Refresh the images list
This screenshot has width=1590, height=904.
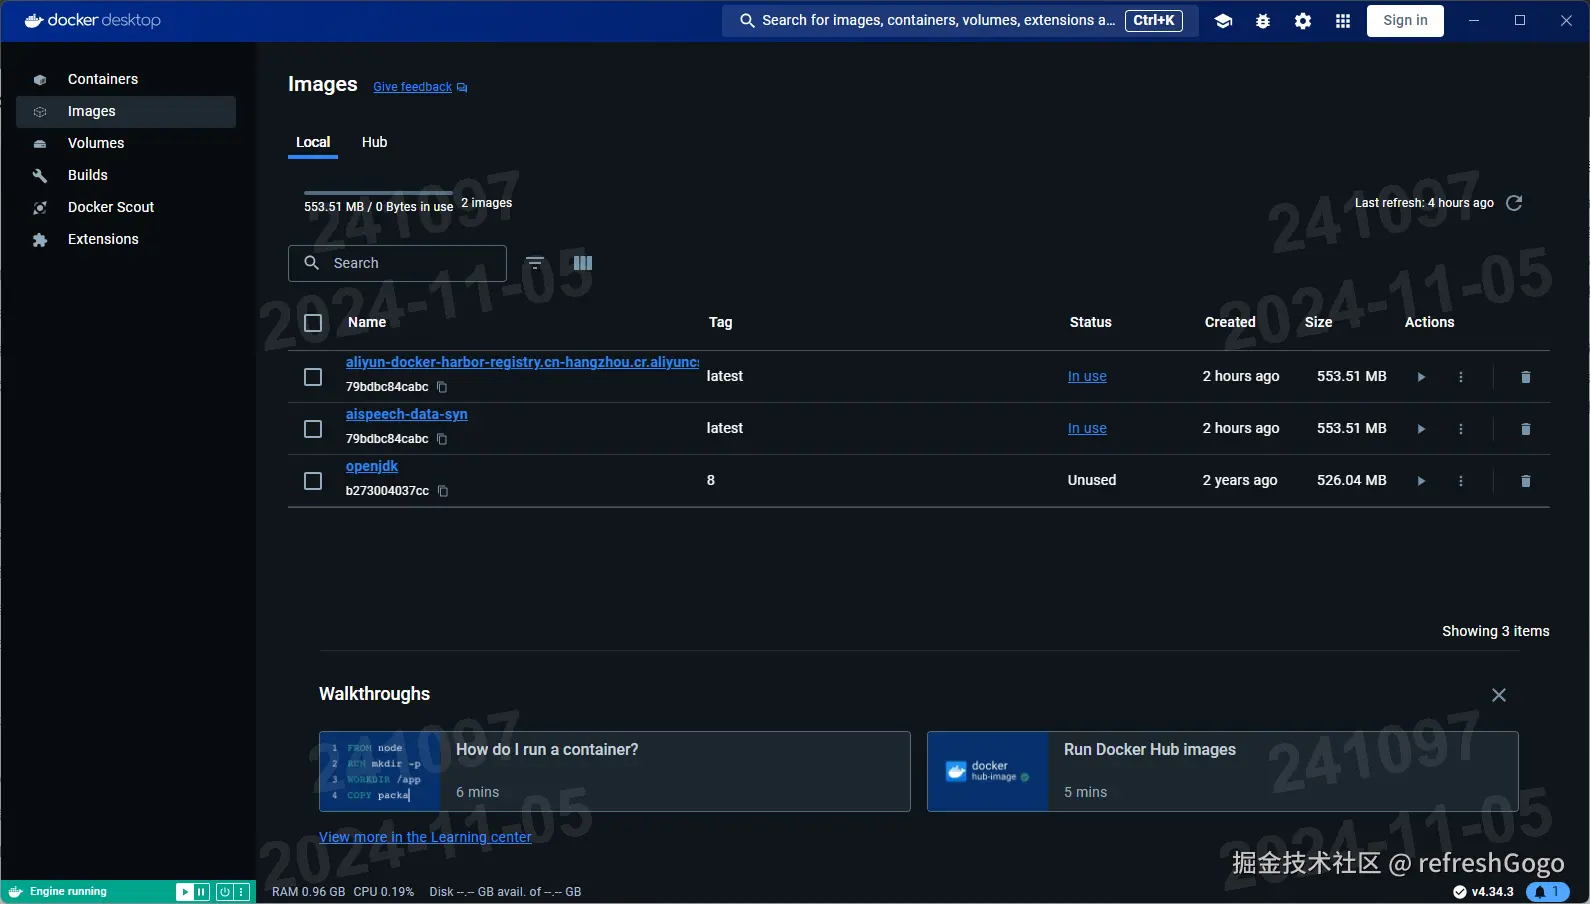click(x=1514, y=203)
